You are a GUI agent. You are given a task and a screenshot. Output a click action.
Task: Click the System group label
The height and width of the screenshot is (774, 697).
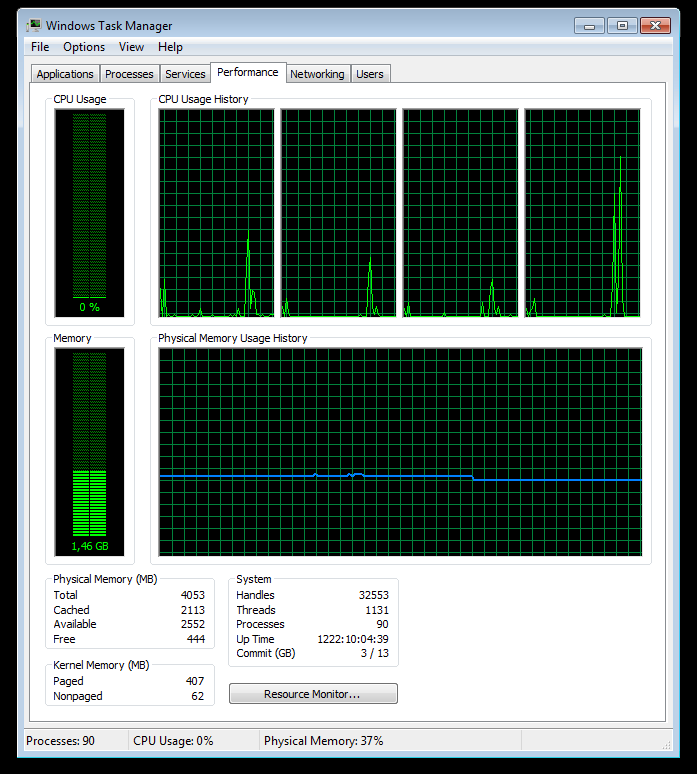coord(254,579)
